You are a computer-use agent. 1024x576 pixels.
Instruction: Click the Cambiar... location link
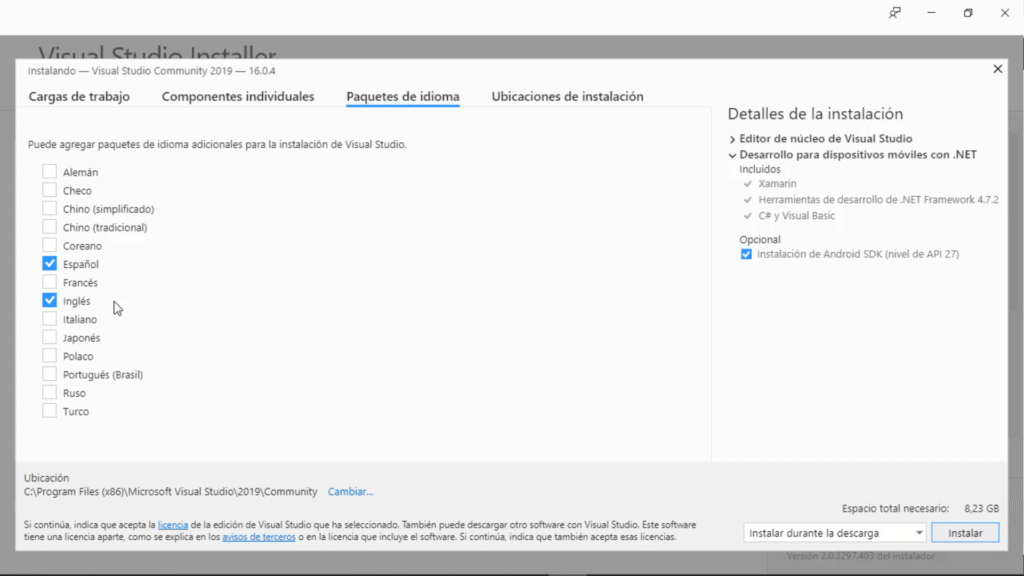(350, 492)
